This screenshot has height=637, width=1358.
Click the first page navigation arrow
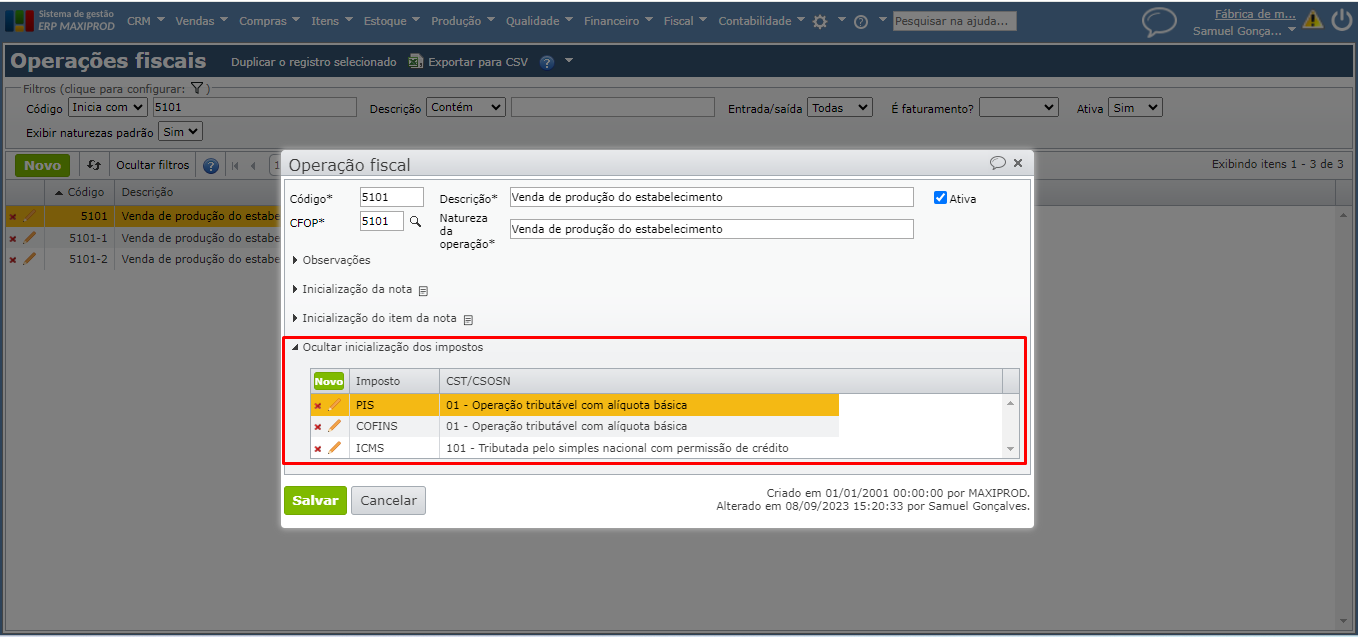236,166
